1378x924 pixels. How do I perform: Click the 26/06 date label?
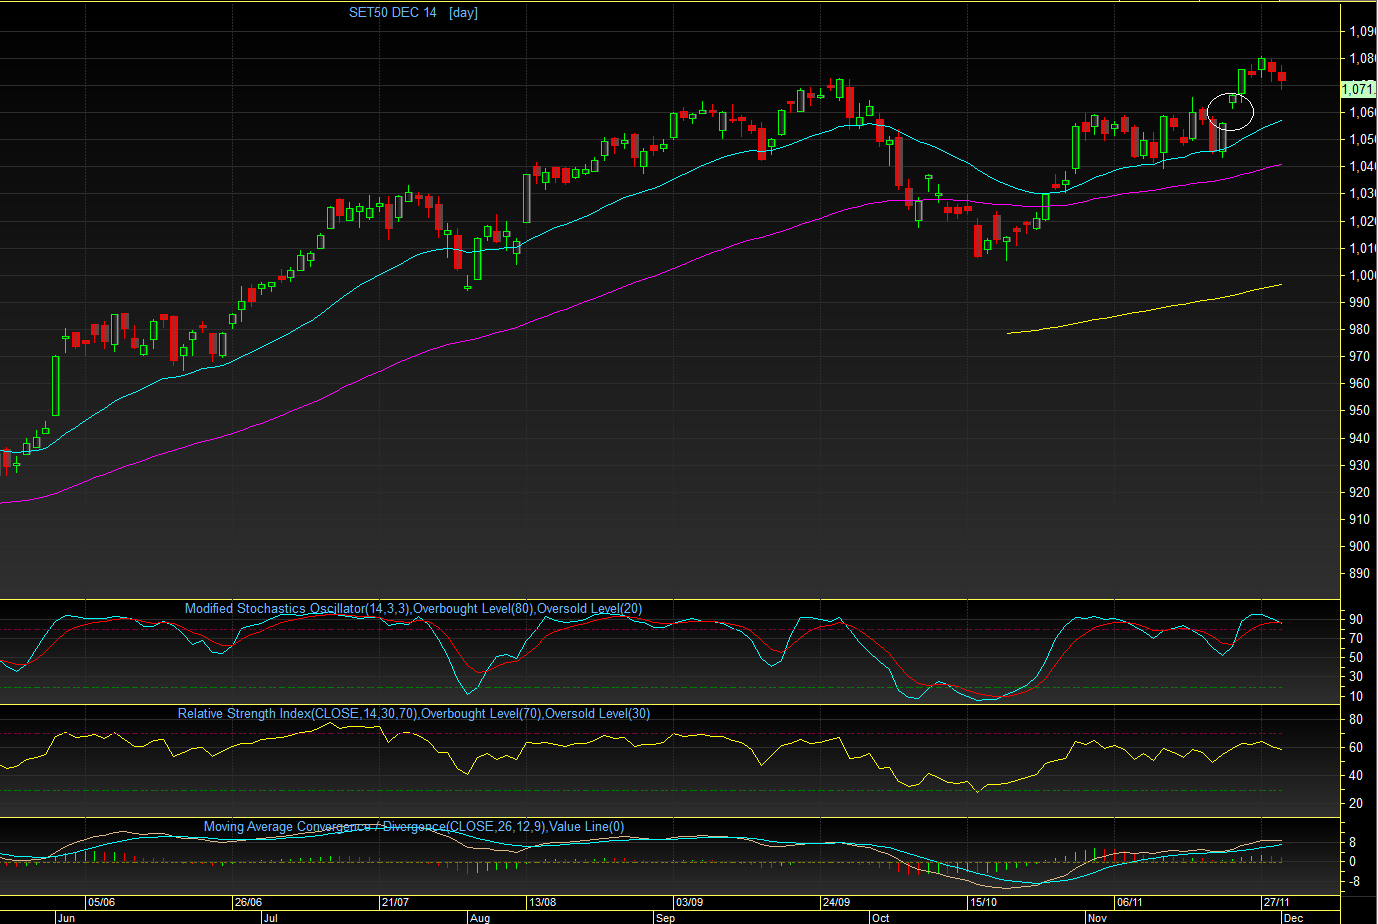point(248,902)
